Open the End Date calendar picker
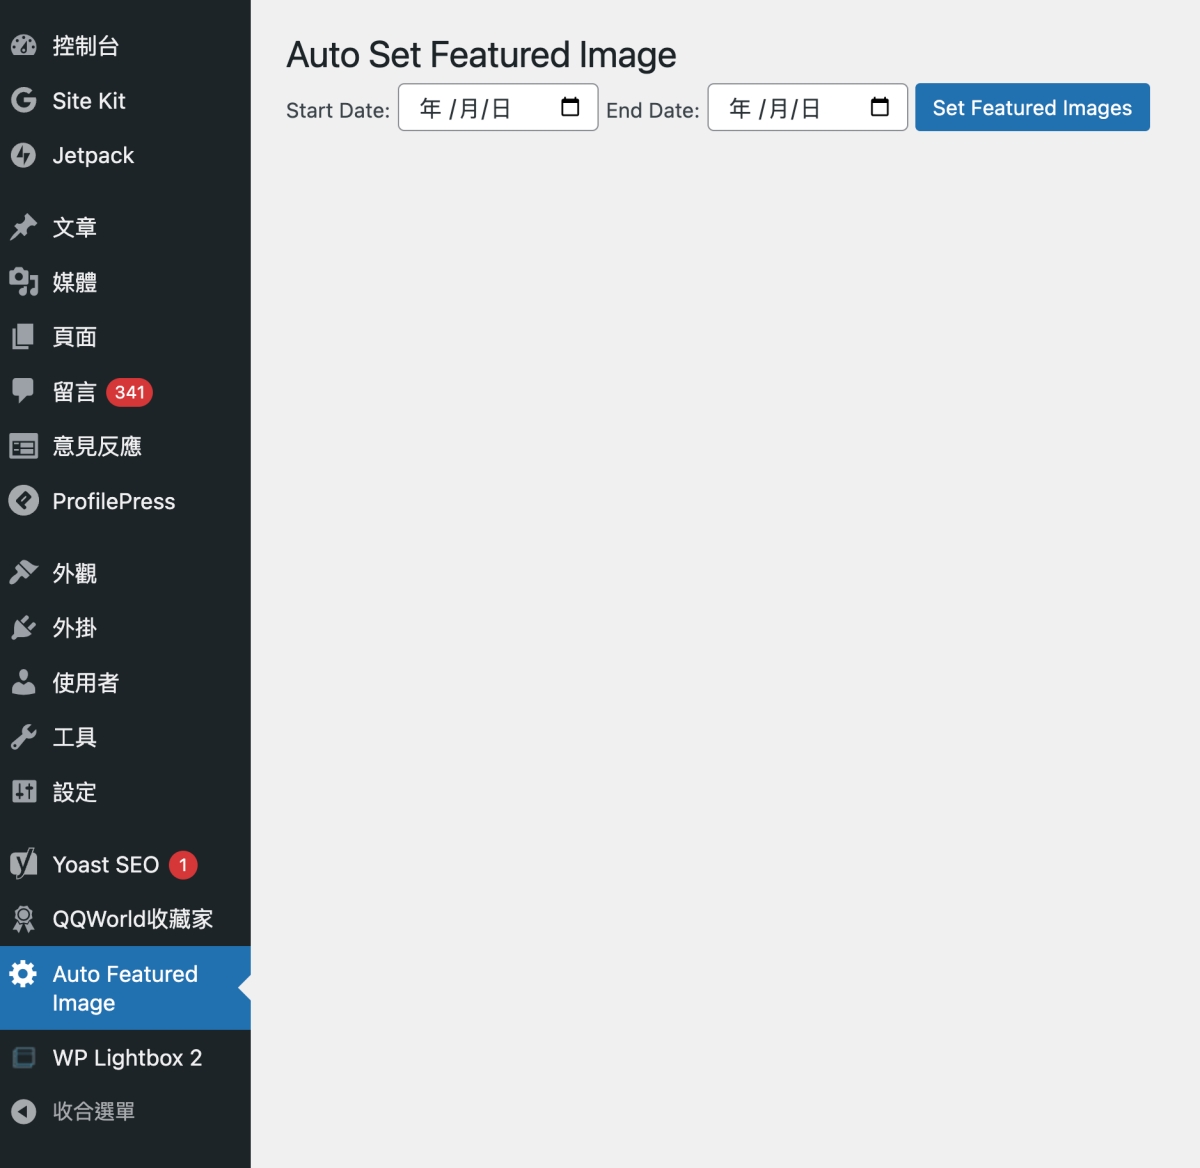The image size is (1200, 1168). 880,108
